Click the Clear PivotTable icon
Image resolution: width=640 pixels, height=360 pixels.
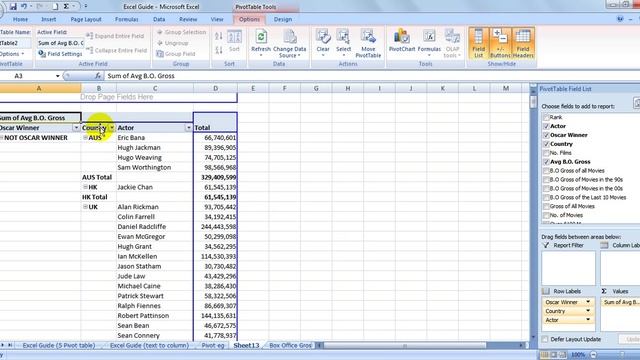323,43
